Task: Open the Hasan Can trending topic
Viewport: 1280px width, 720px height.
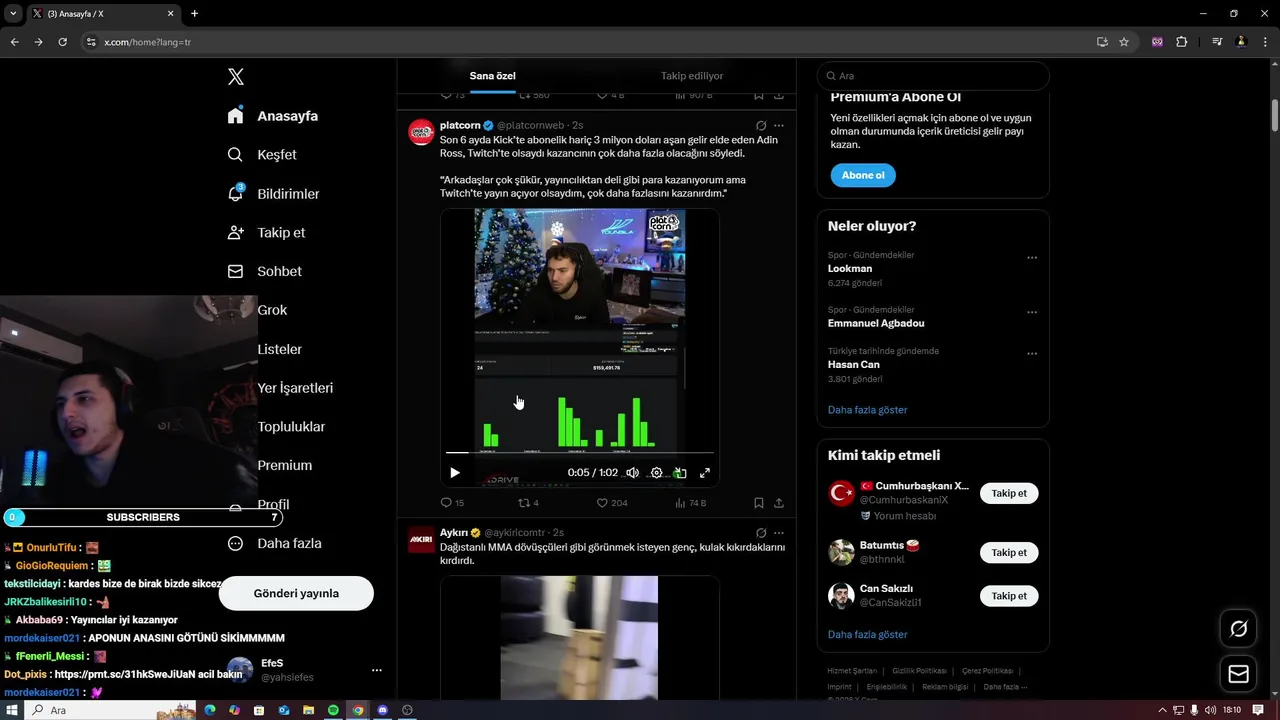Action: pyautogui.click(x=853, y=365)
